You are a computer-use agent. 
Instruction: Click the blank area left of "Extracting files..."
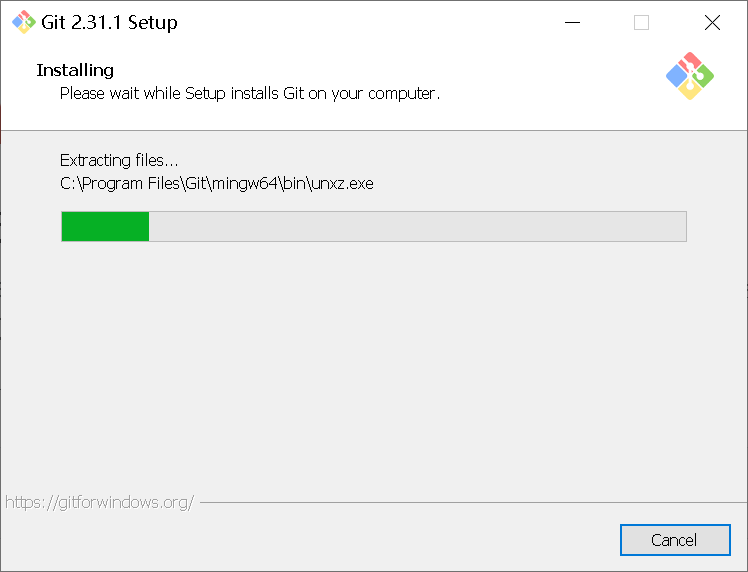click(30, 160)
